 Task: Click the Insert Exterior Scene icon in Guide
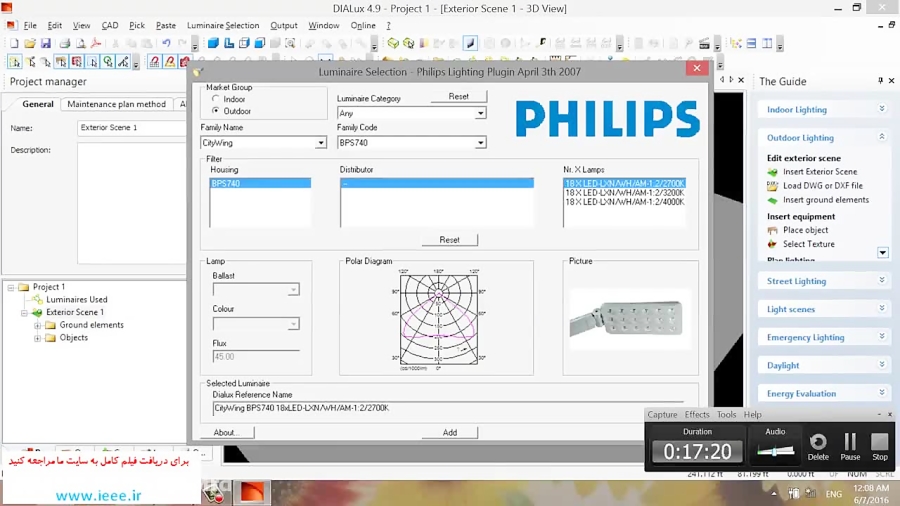click(773, 172)
